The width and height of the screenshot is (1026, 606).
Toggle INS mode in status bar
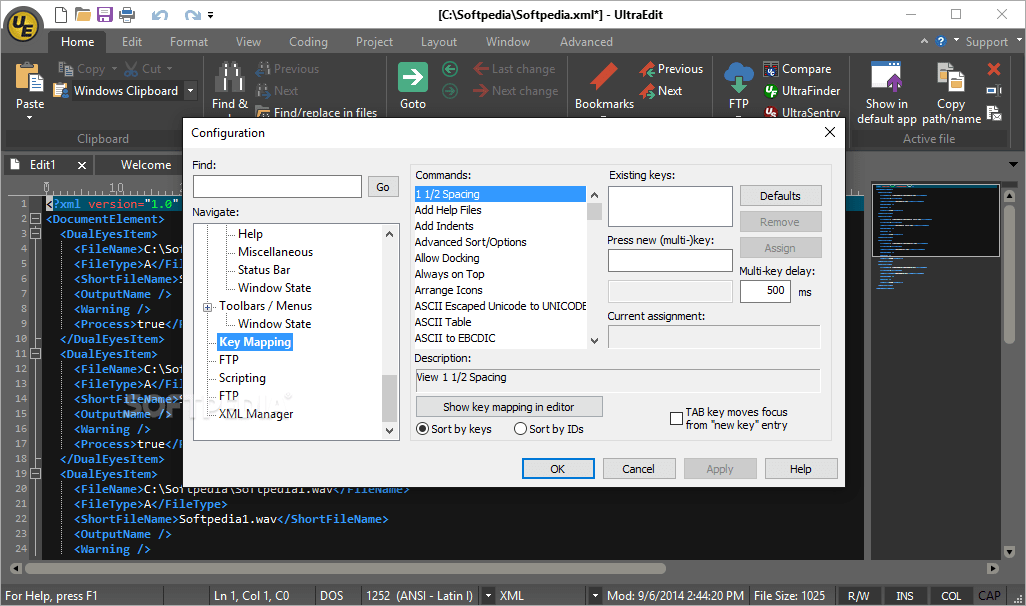(x=904, y=596)
